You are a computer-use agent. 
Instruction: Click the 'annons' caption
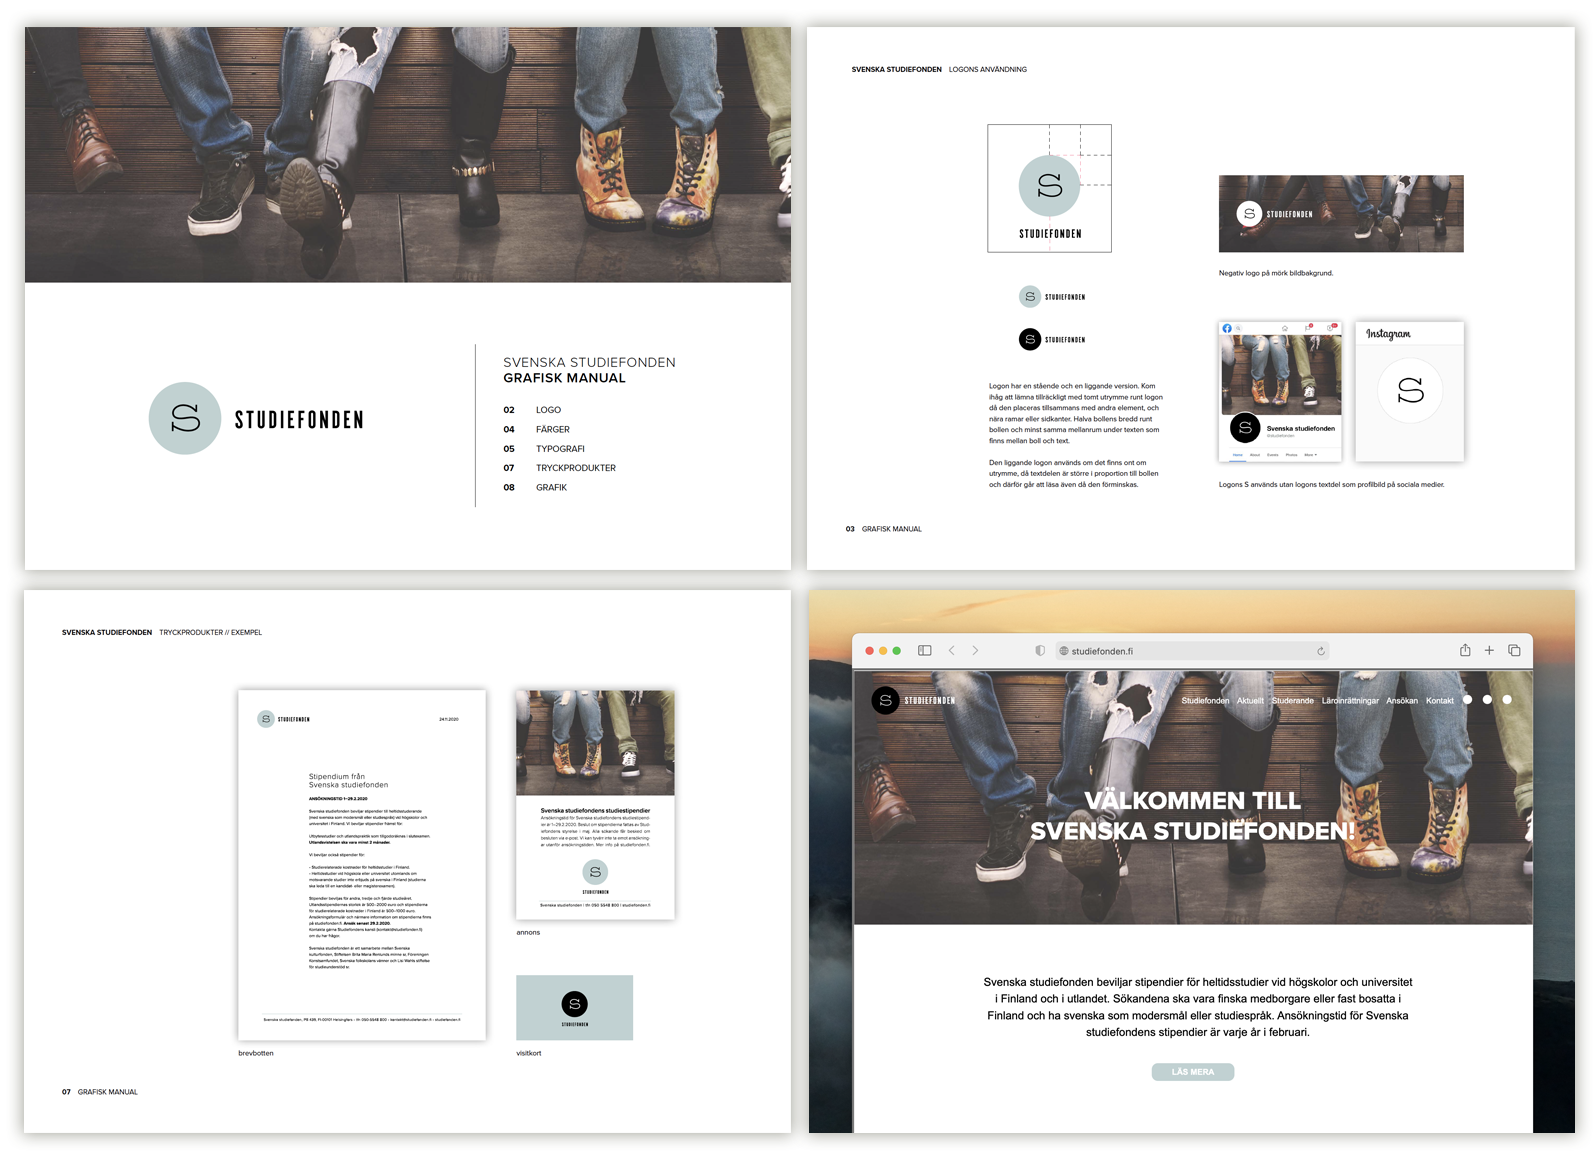528,932
